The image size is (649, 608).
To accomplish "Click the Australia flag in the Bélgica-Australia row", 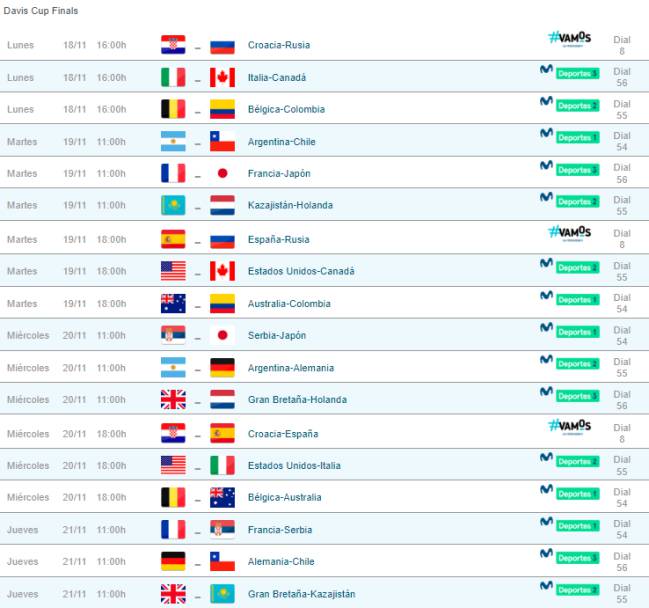I will tap(222, 497).
